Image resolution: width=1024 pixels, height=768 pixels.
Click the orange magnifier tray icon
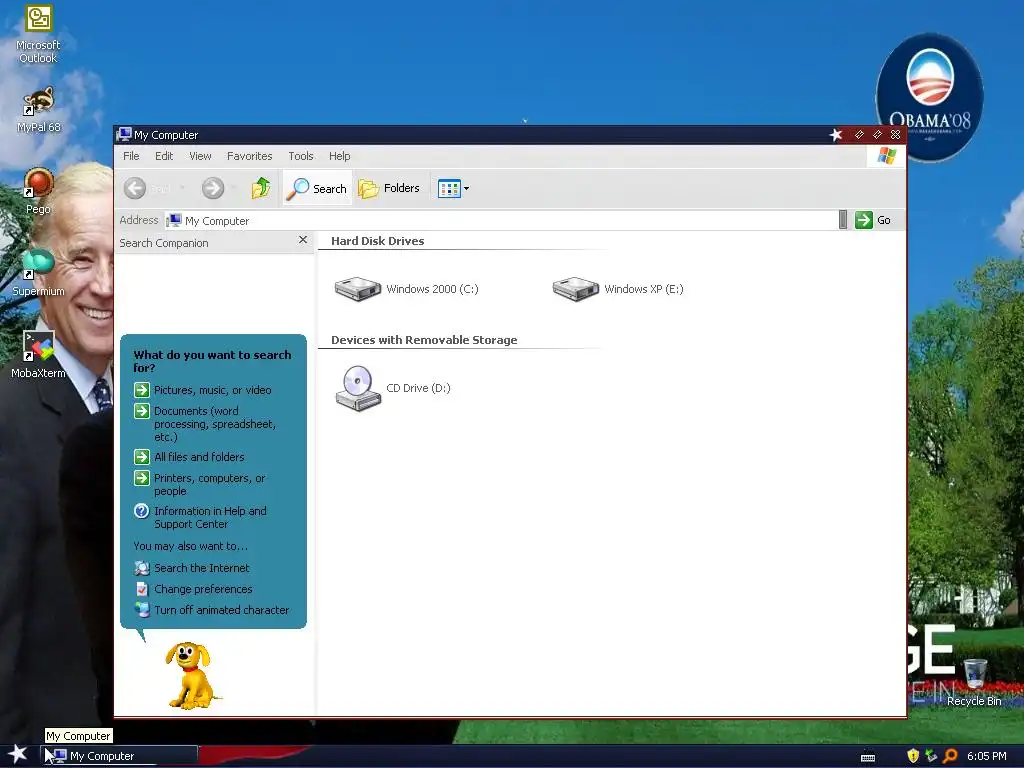(950, 756)
